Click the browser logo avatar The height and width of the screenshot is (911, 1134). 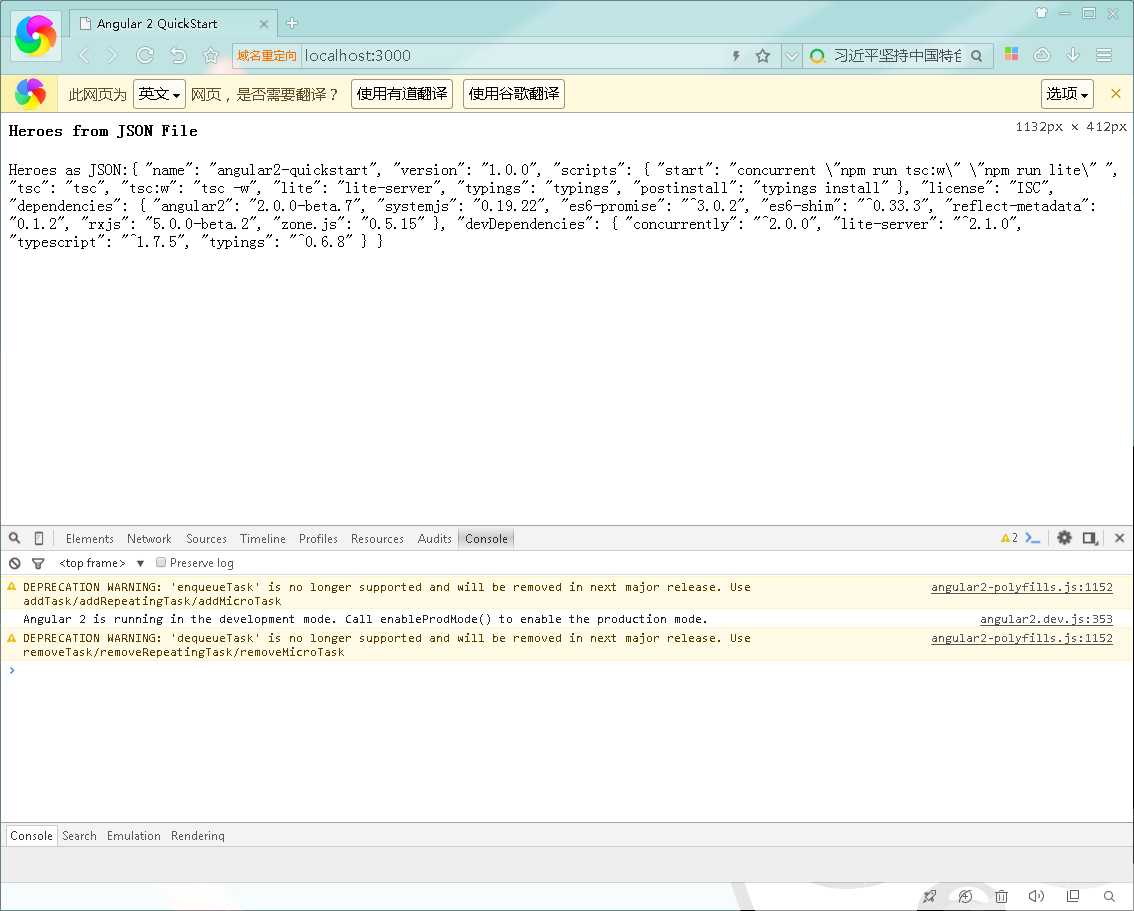(35, 35)
